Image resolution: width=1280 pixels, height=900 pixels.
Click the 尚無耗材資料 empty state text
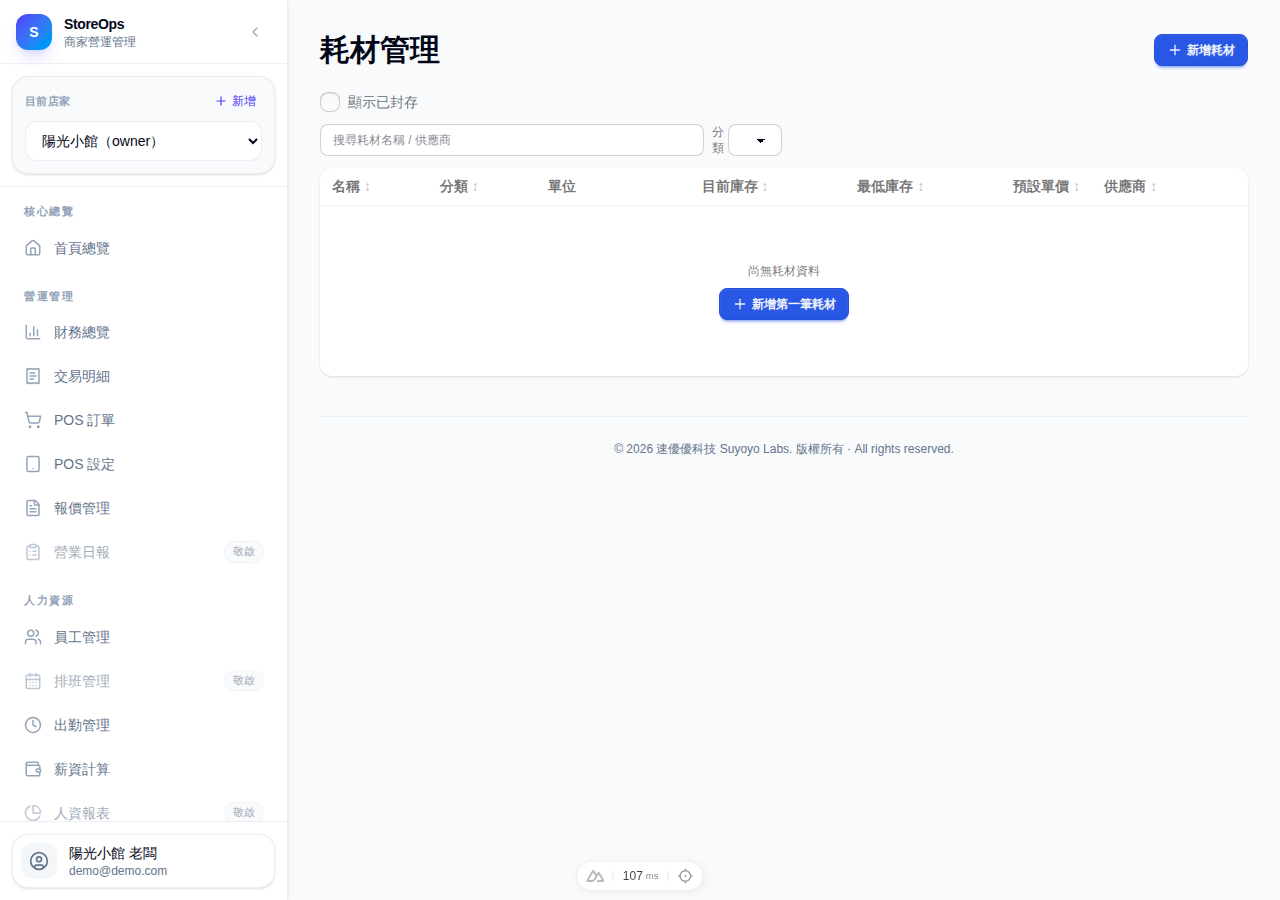click(784, 271)
